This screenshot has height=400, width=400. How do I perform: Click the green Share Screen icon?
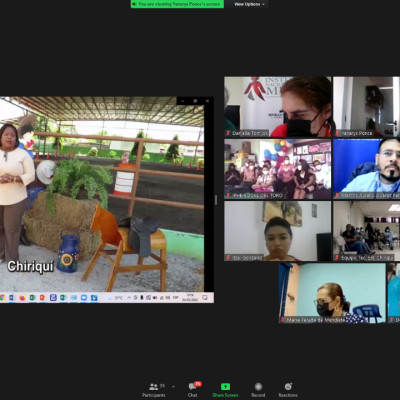point(225,386)
